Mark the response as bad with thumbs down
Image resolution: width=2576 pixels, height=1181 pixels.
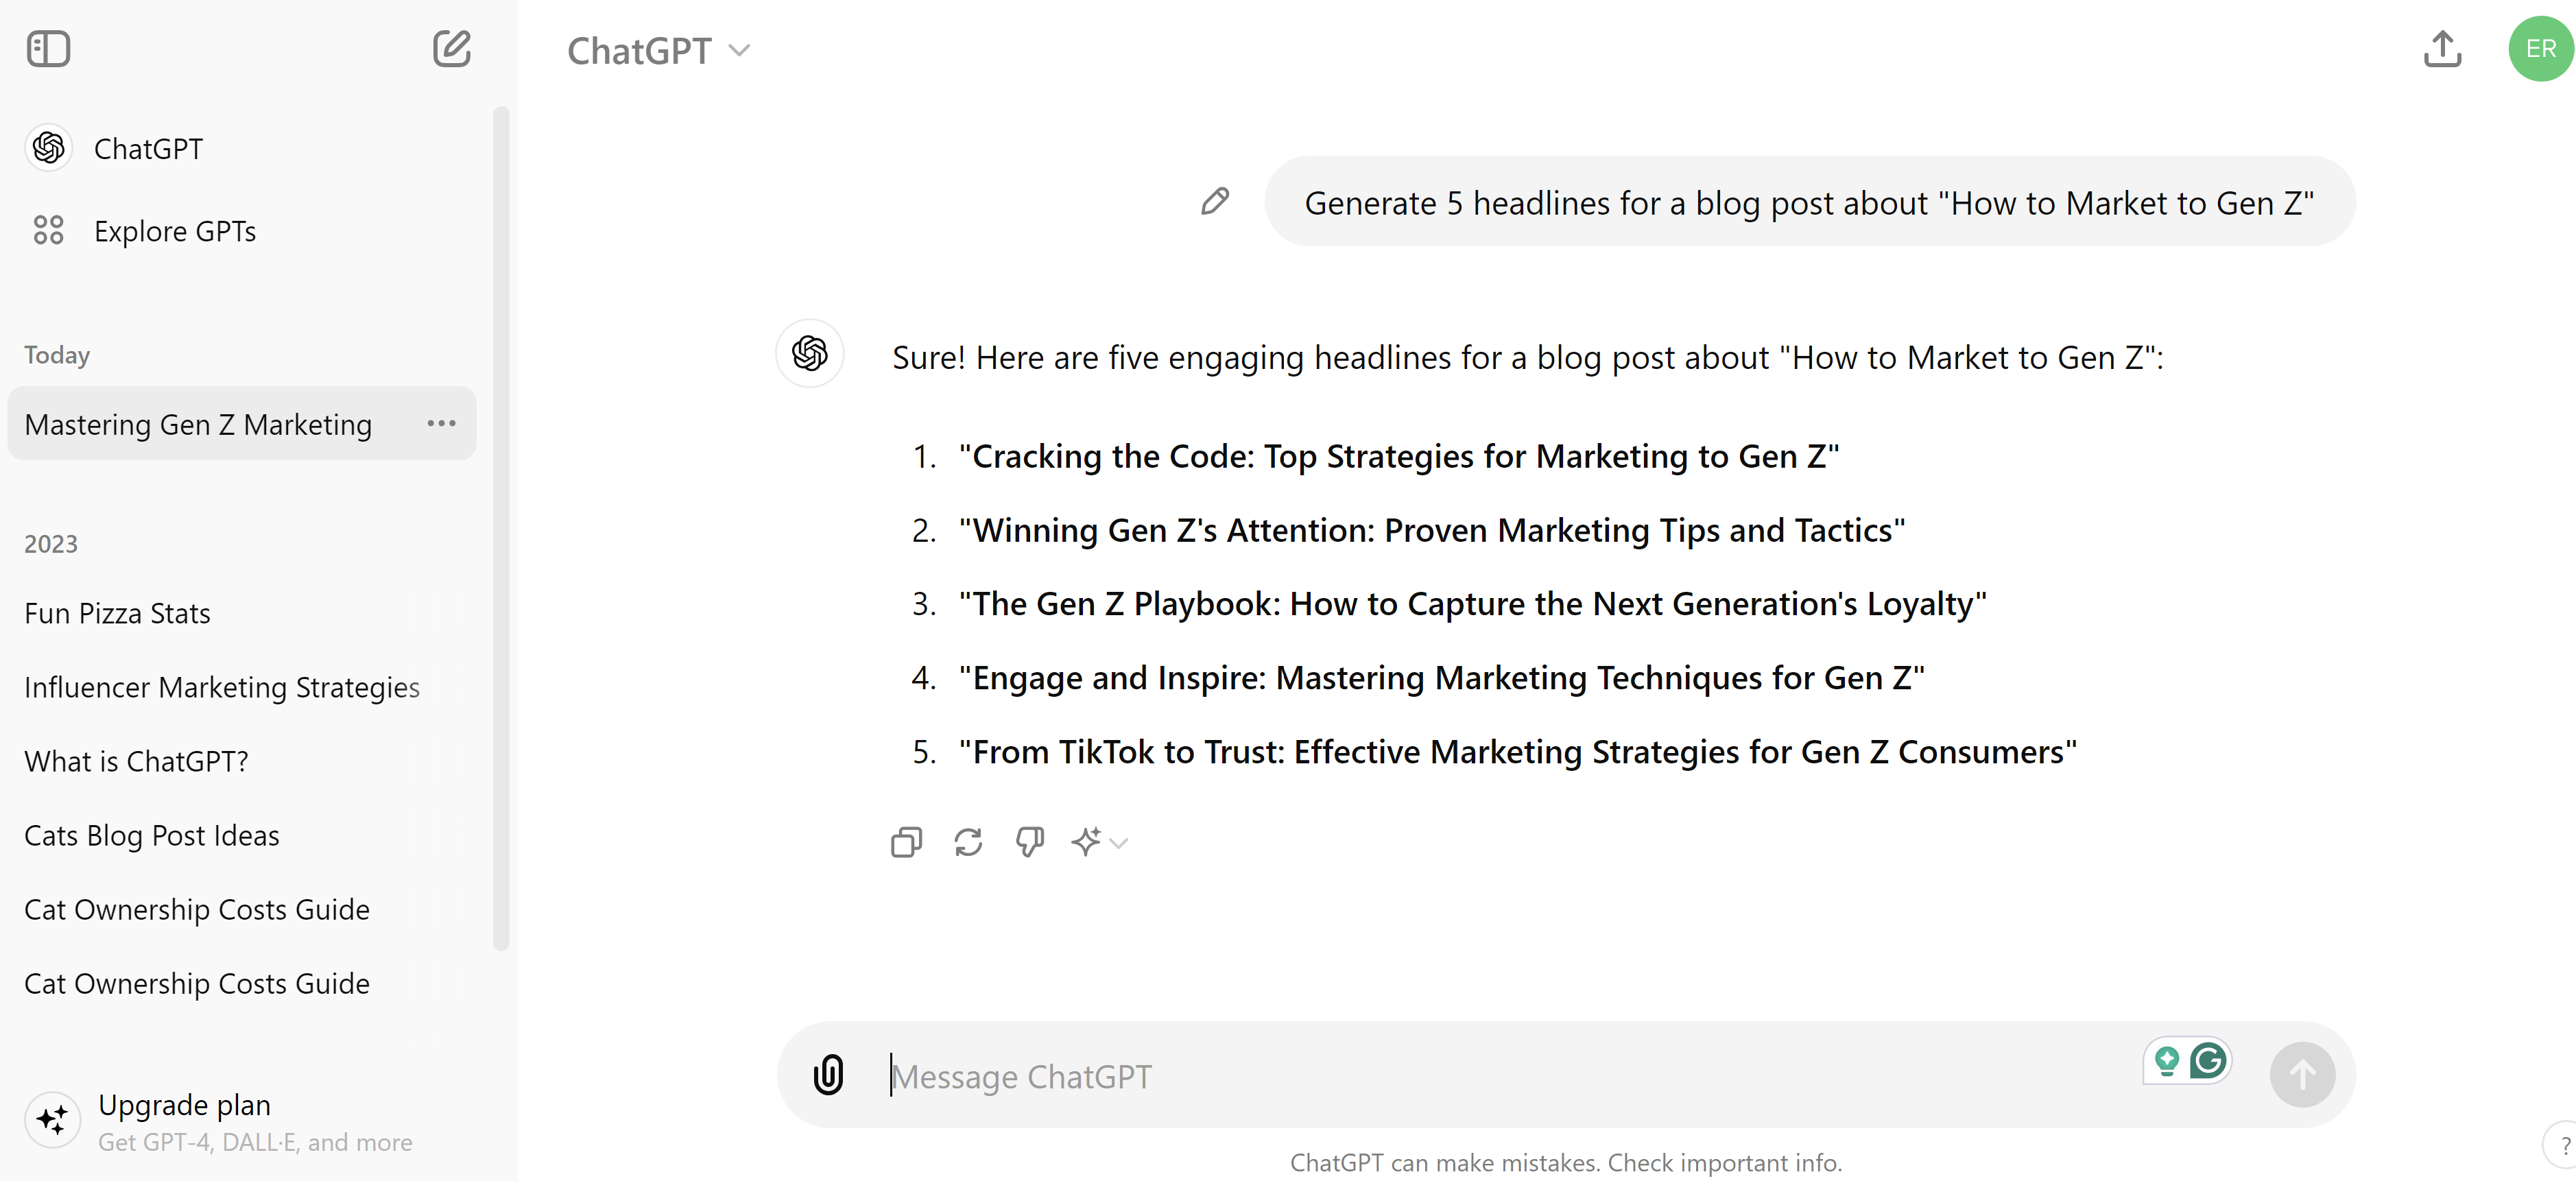[1029, 842]
